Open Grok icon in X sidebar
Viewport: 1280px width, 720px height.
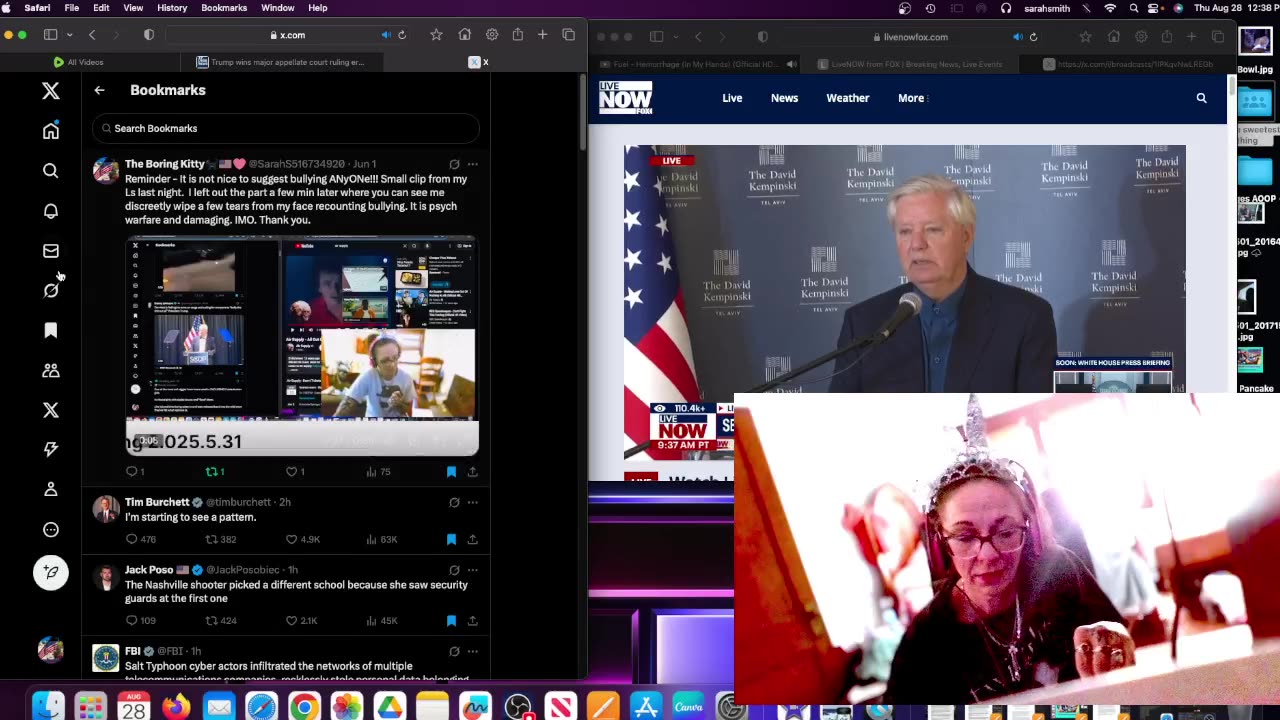[x=51, y=290]
